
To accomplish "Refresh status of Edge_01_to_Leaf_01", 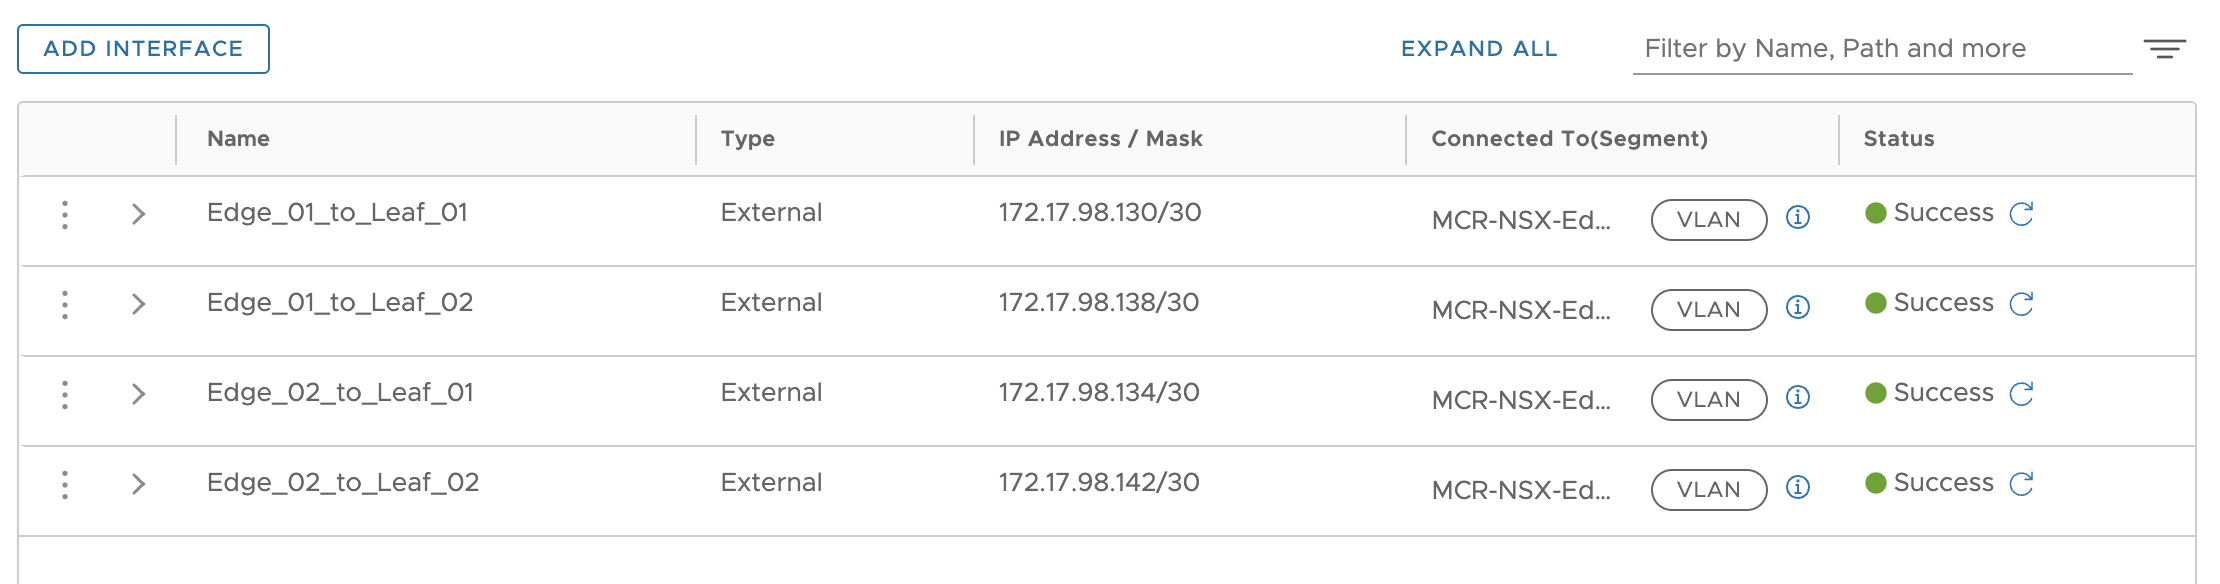I will [2021, 214].
